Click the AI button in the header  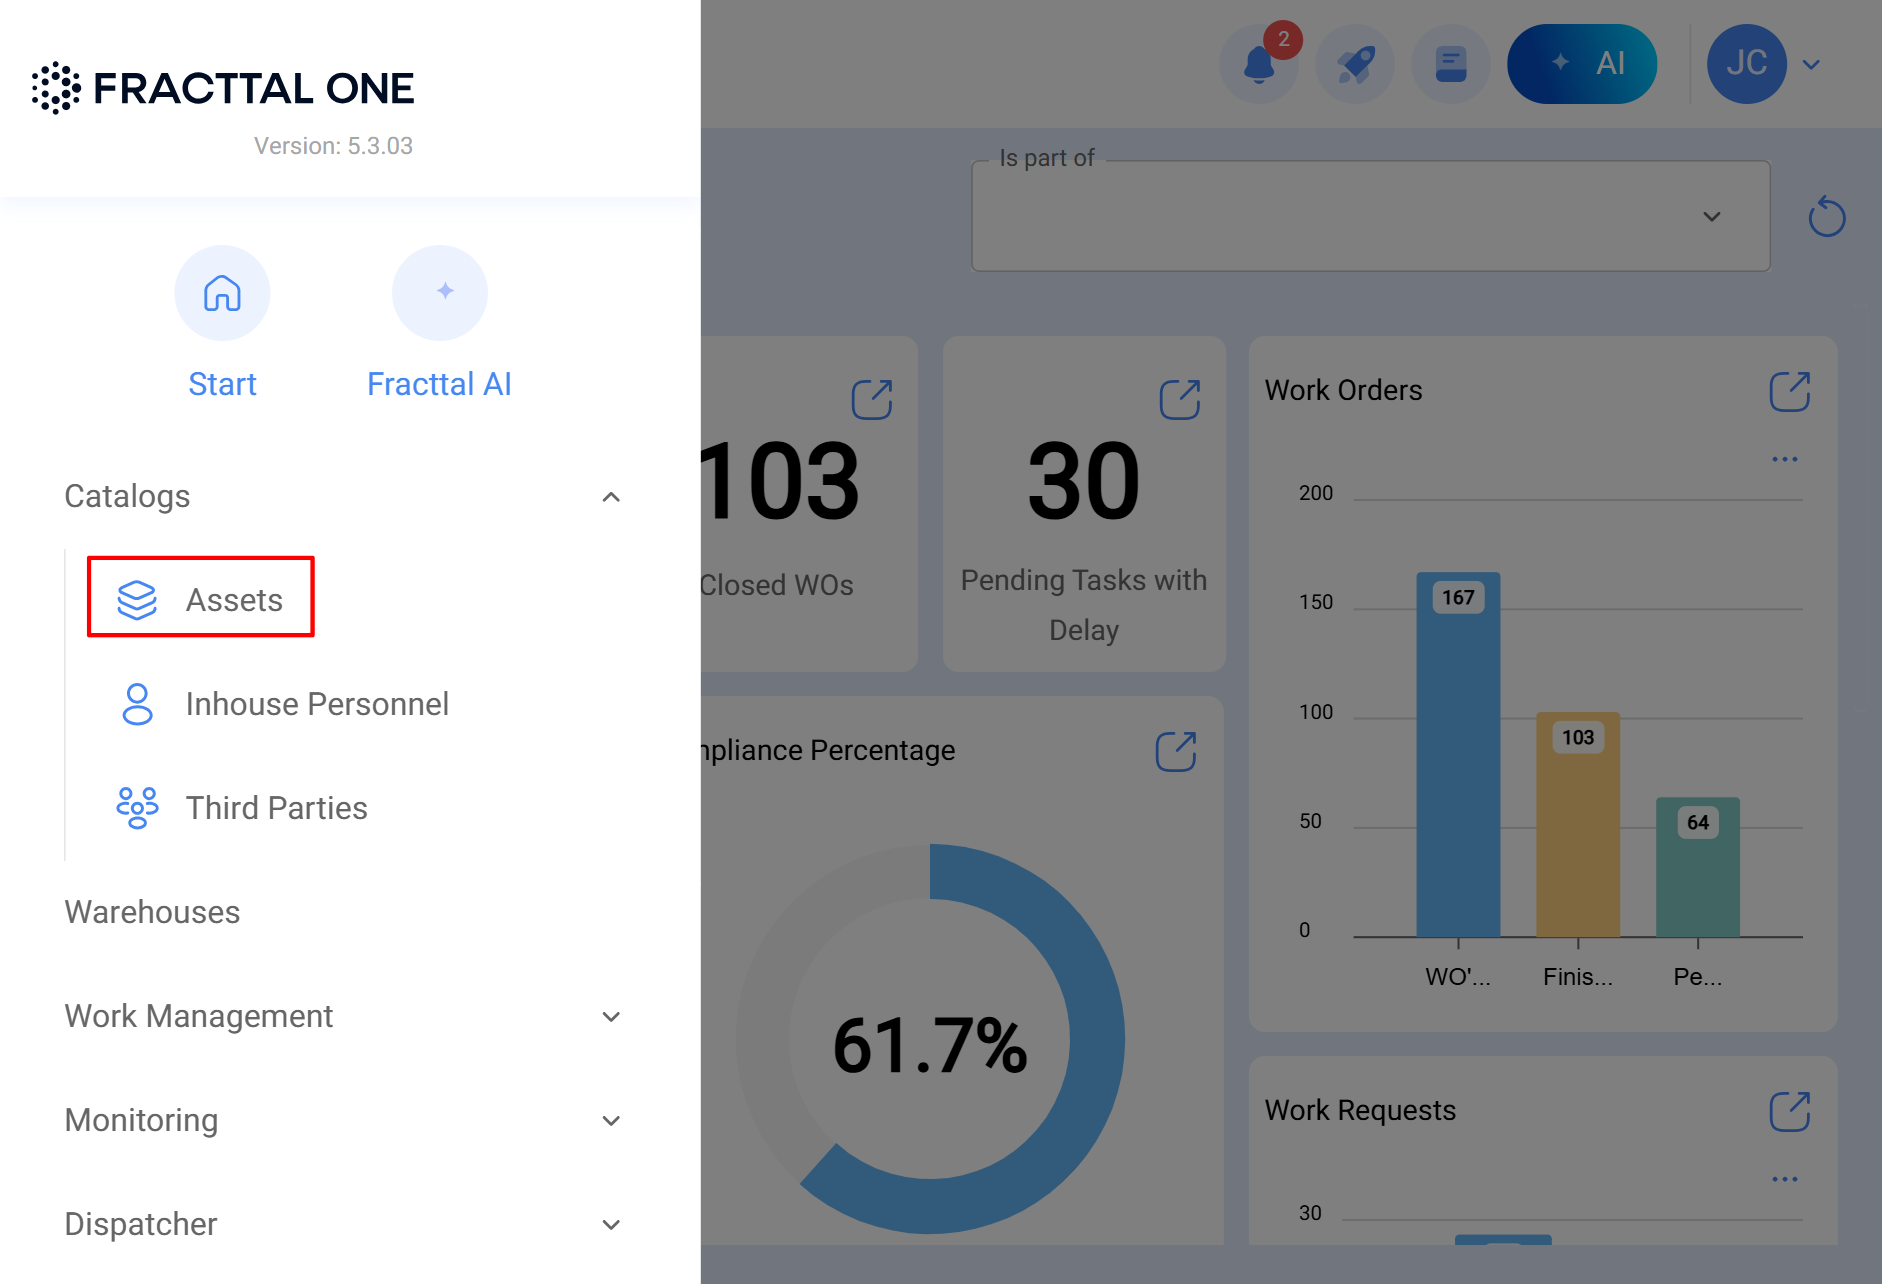click(x=1583, y=63)
